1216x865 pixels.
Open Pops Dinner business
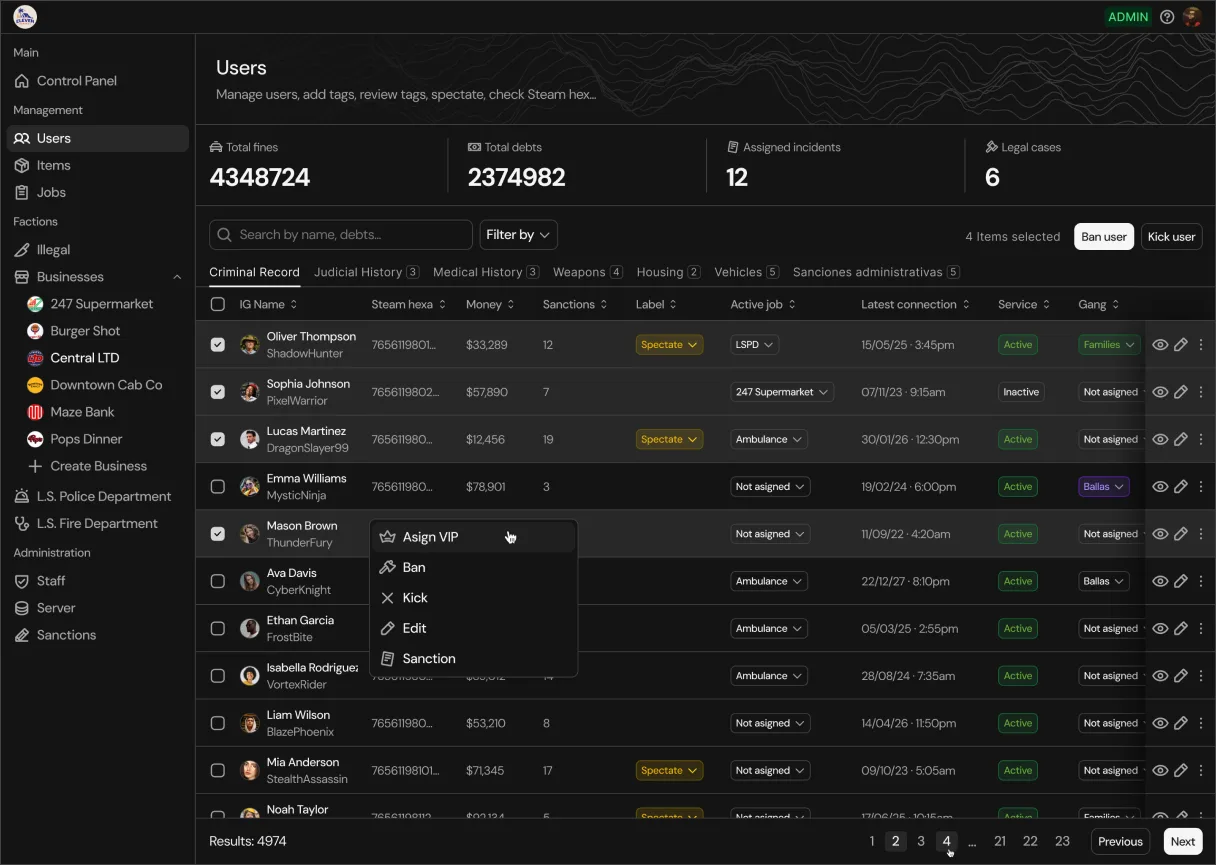86,439
